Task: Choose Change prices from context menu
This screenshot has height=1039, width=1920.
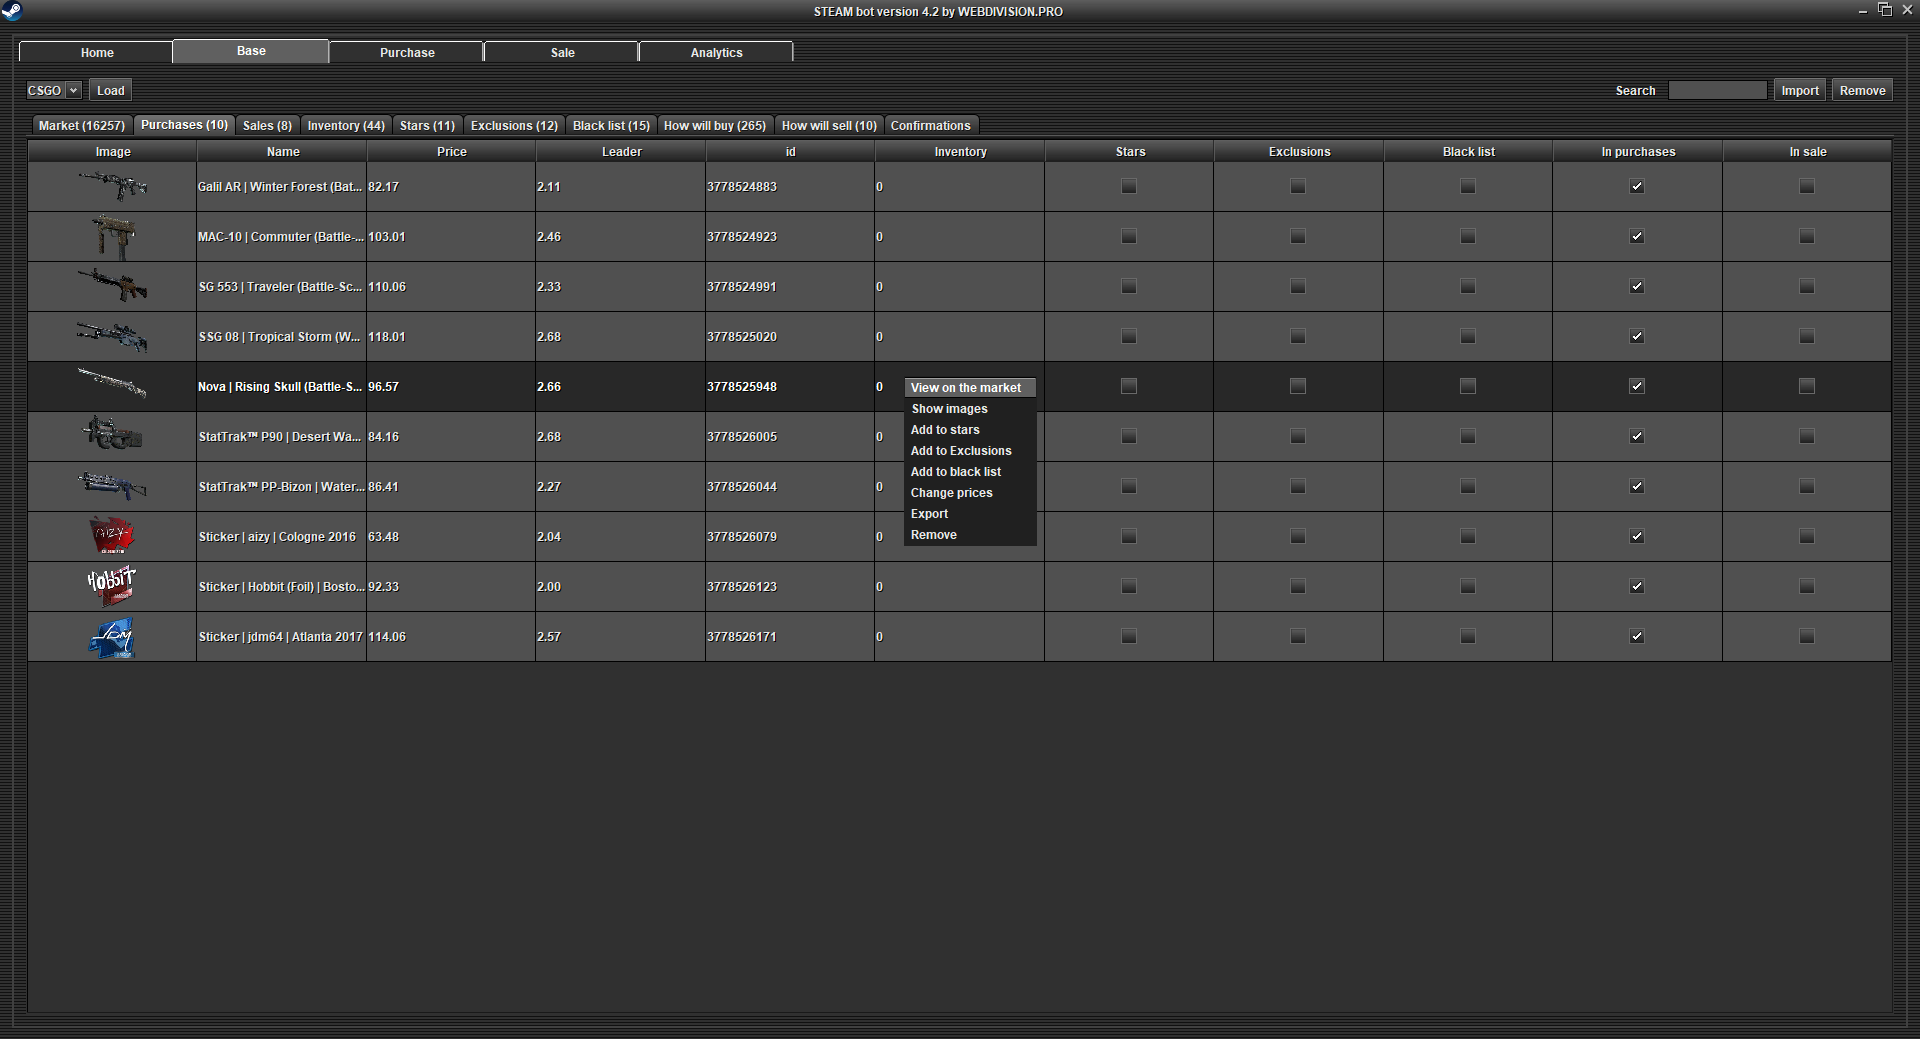Action: point(951,493)
